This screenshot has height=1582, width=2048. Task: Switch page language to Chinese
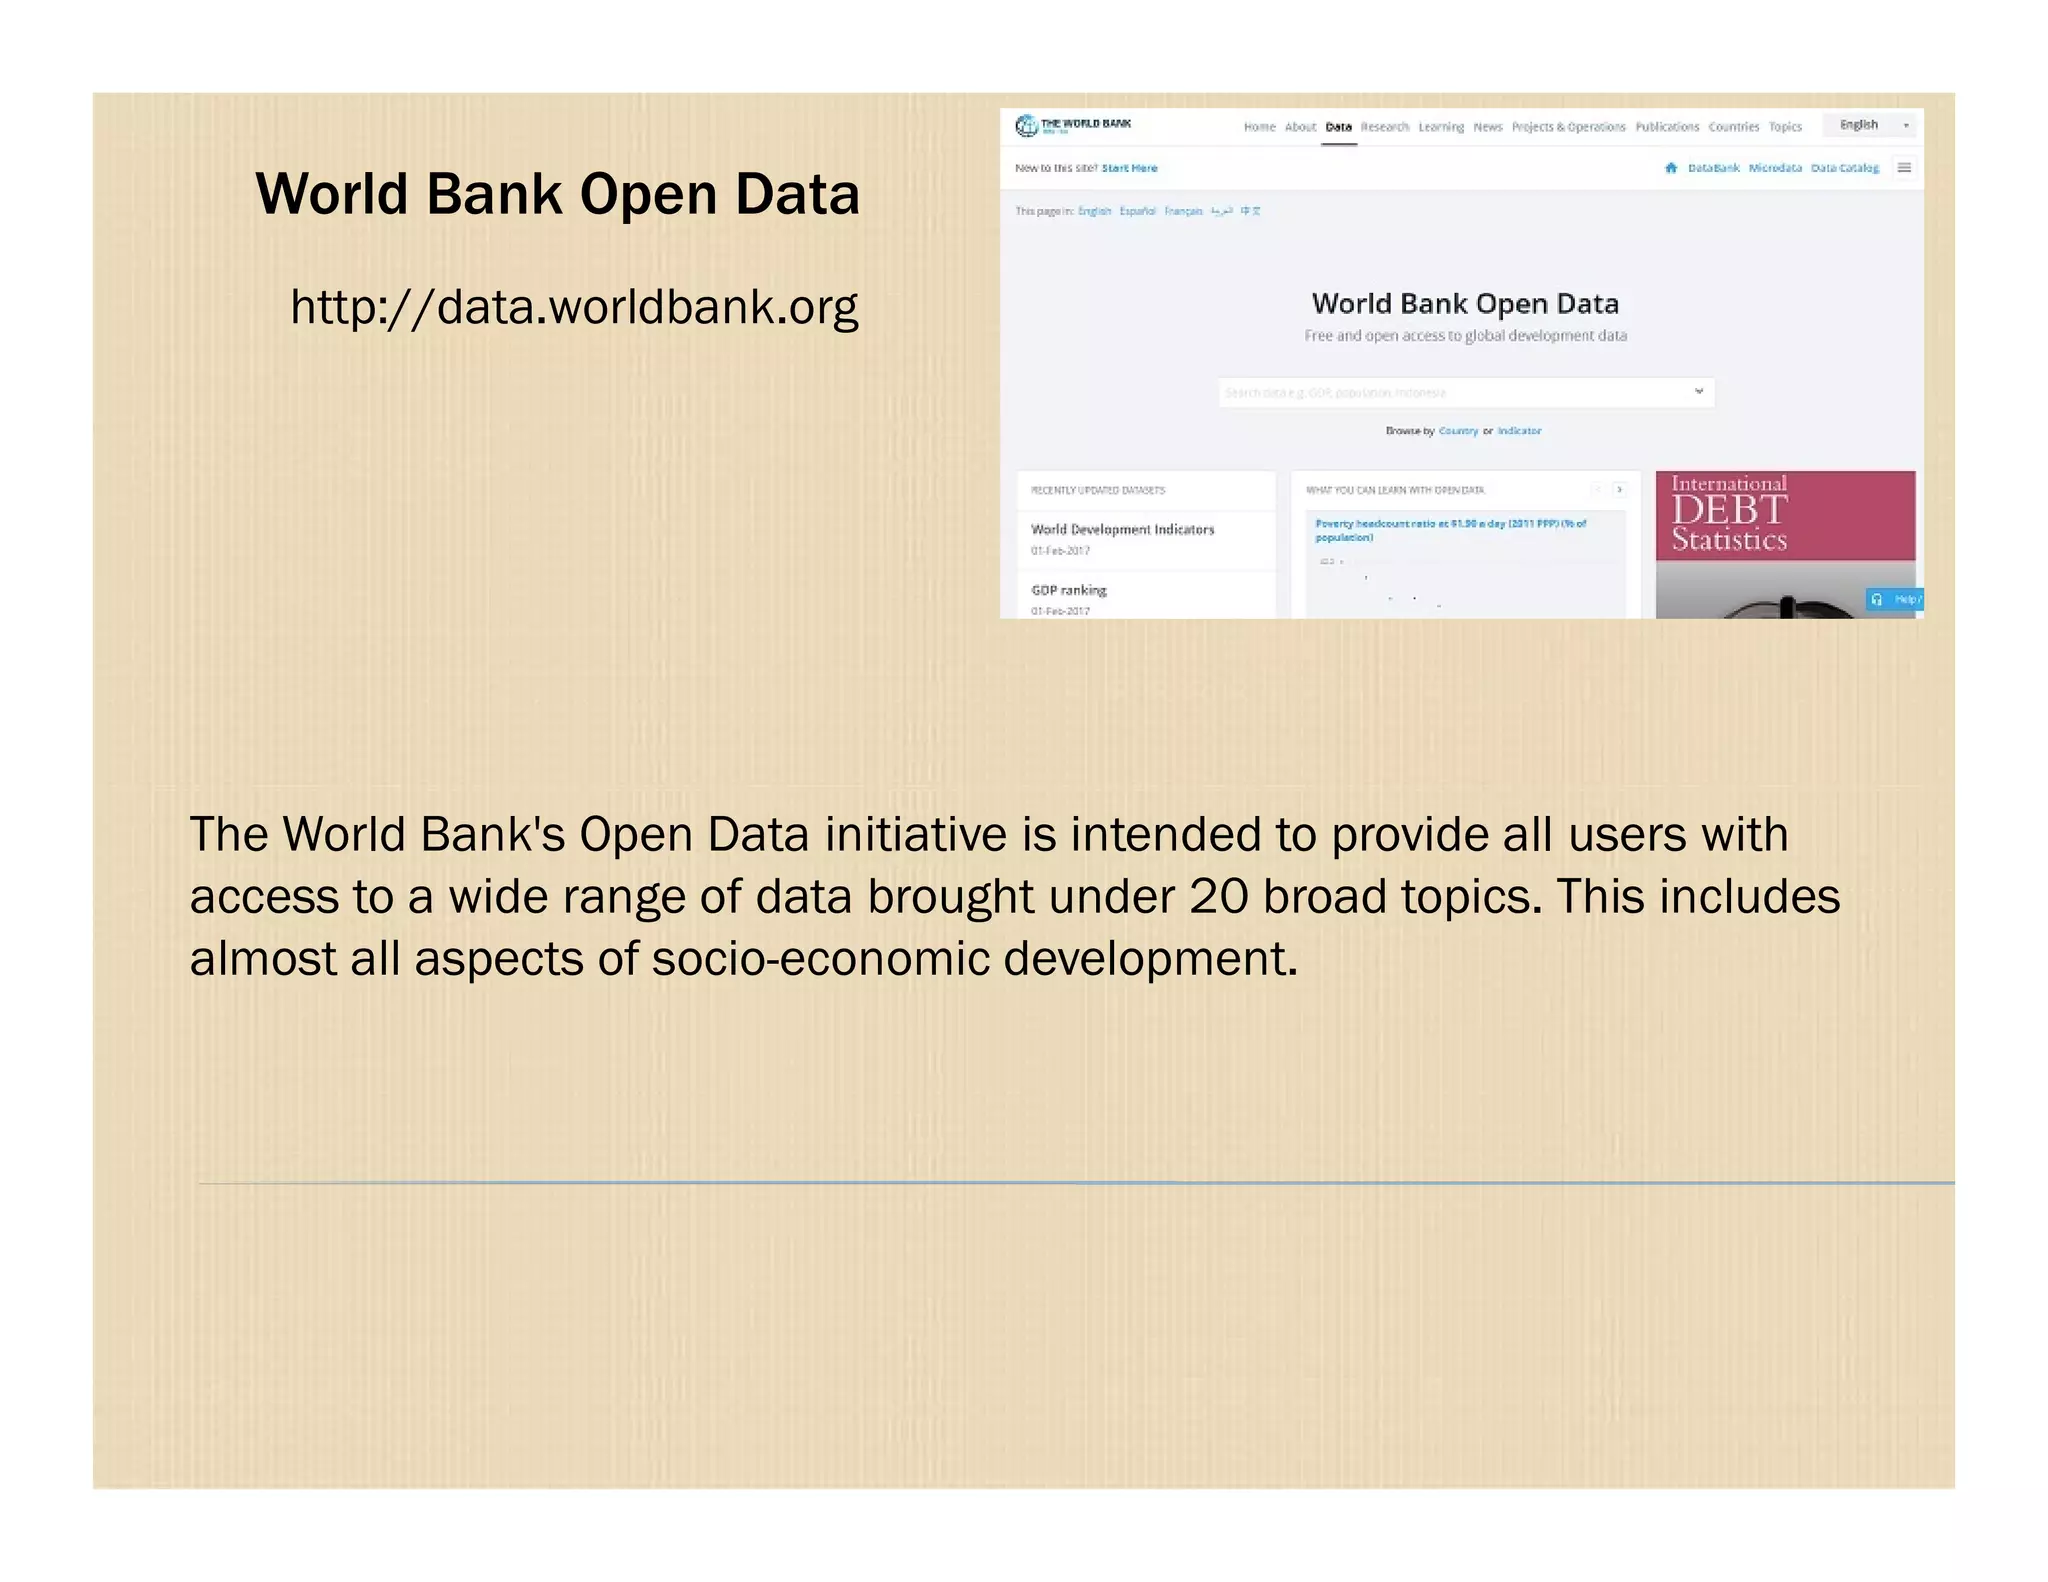tap(1250, 211)
